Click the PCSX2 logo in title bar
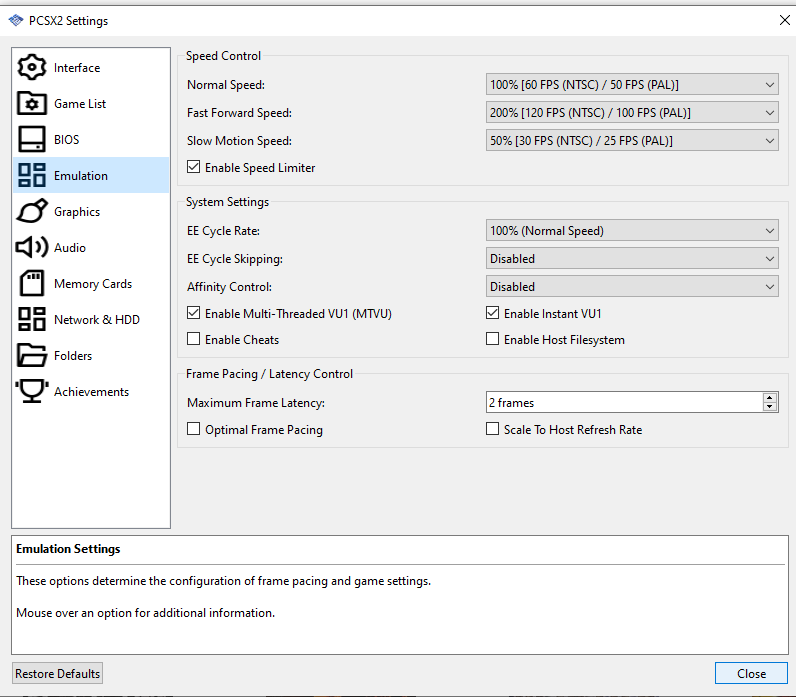The width and height of the screenshot is (796, 697). point(16,20)
